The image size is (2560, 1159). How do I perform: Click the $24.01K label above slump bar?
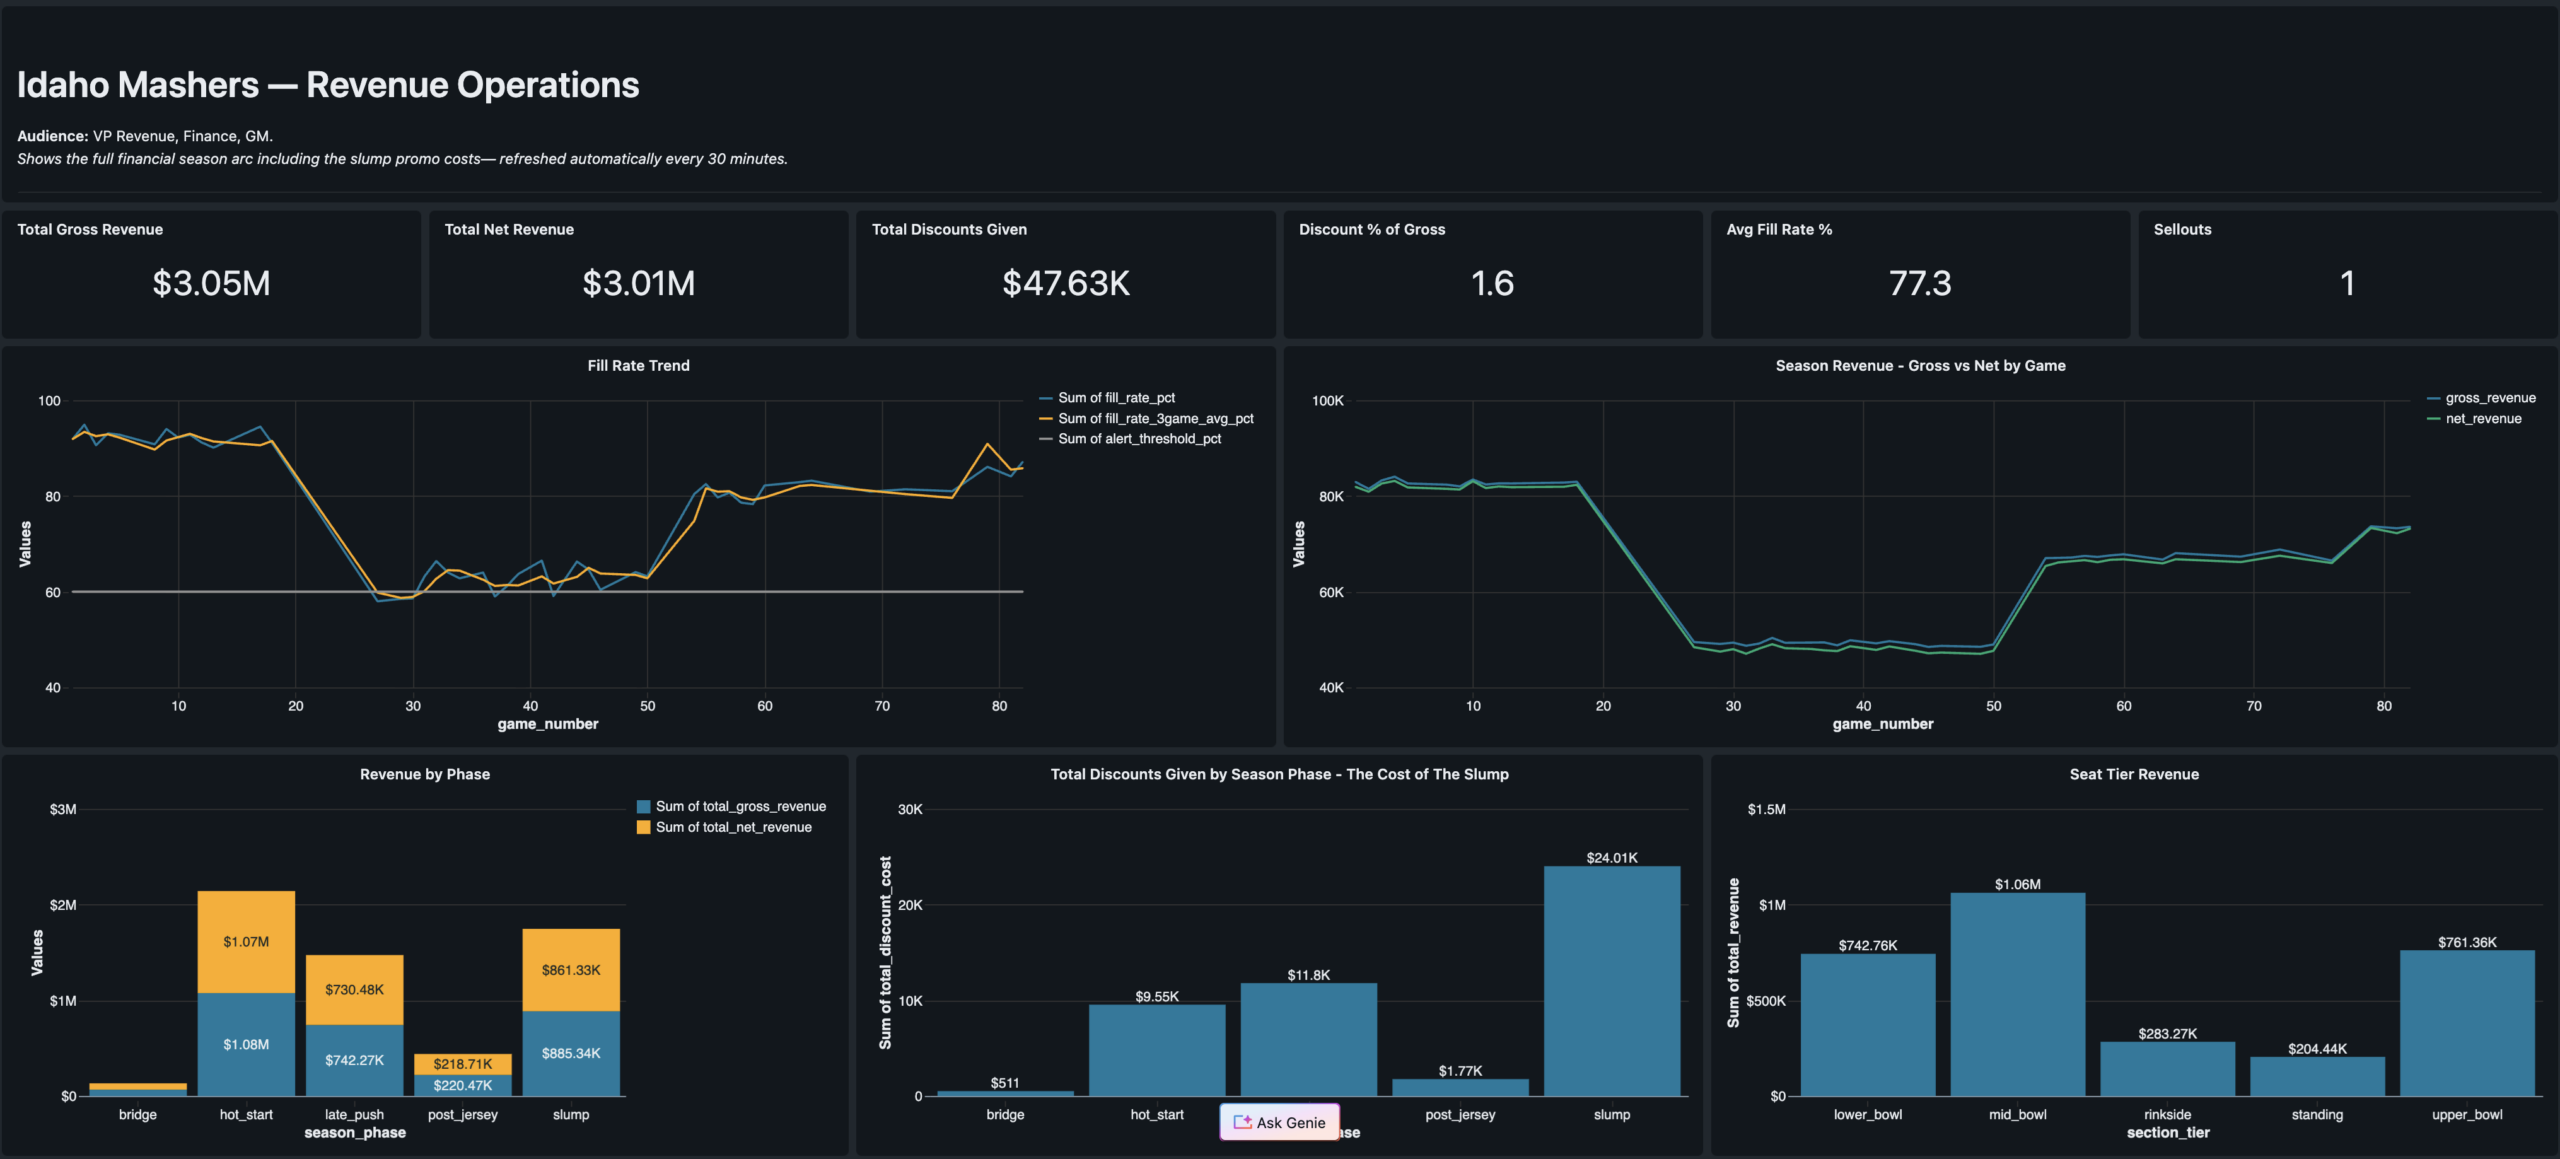(1612, 858)
